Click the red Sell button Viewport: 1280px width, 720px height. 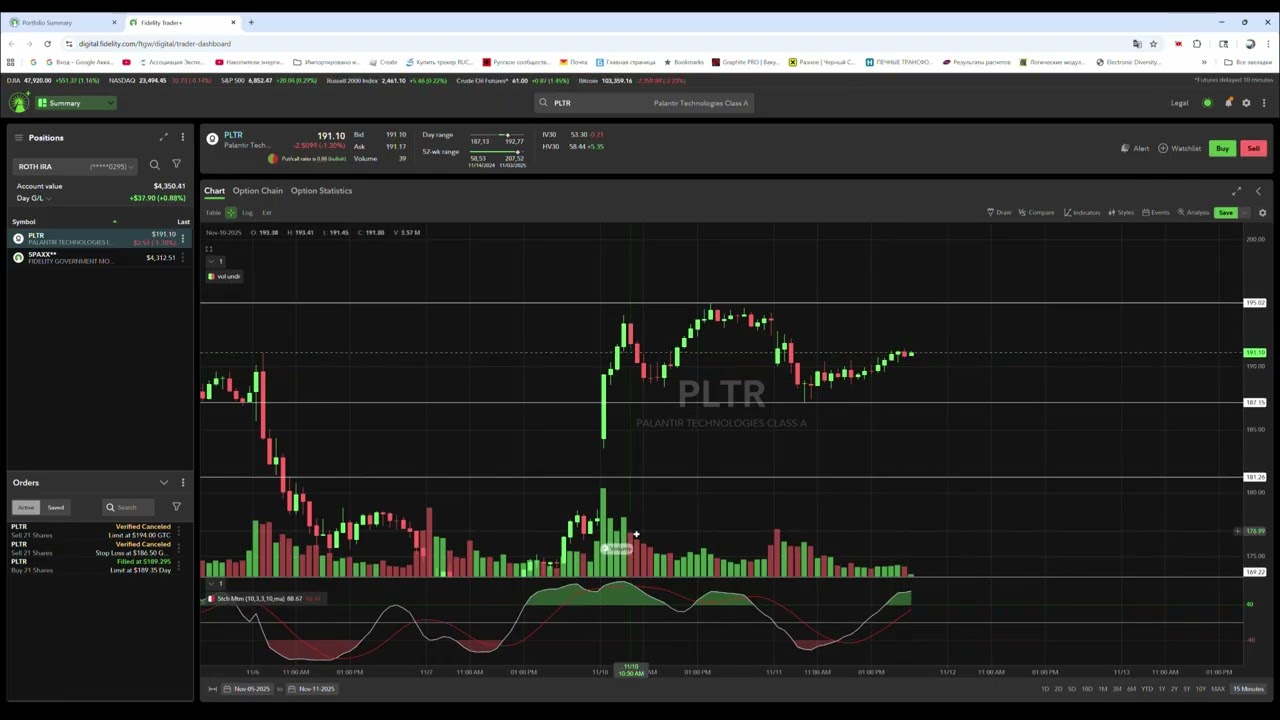point(1253,149)
